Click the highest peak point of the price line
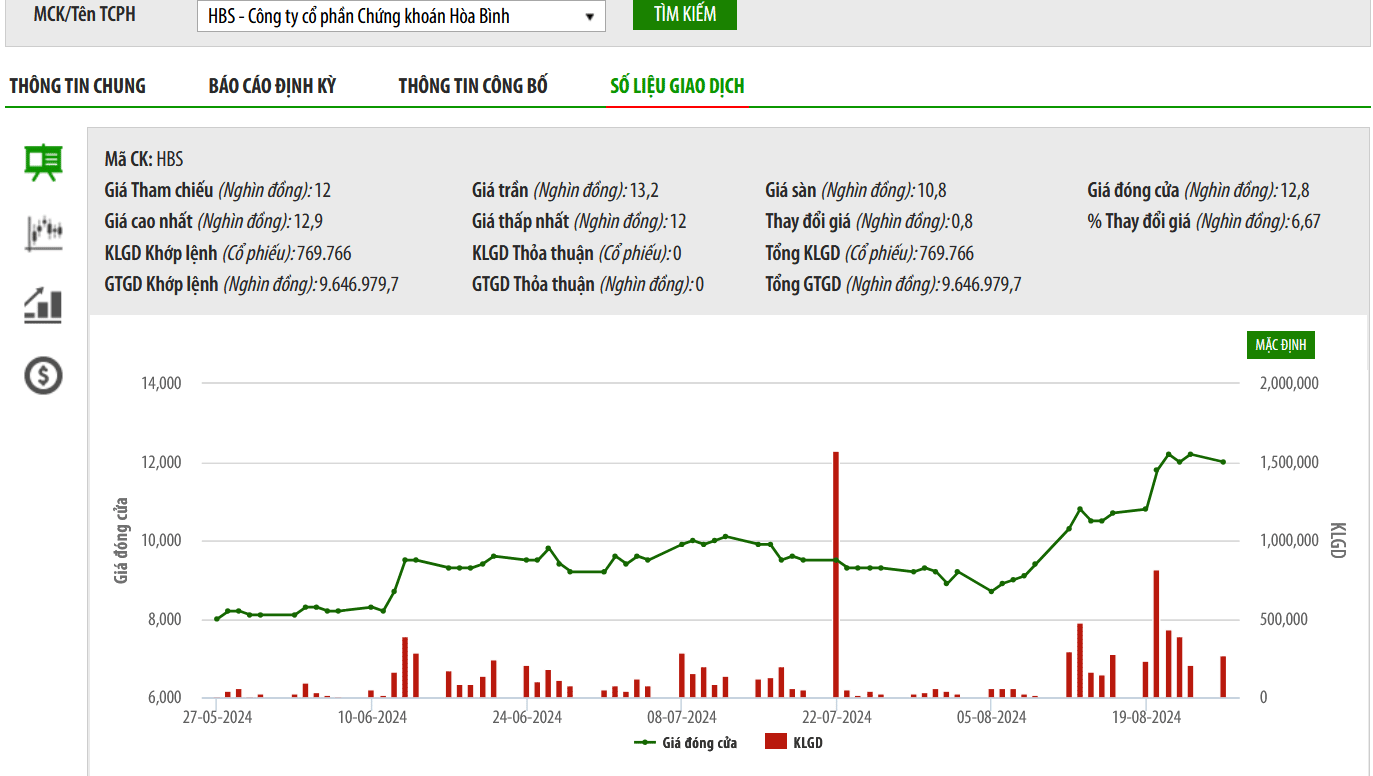 tap(1168, 454)
